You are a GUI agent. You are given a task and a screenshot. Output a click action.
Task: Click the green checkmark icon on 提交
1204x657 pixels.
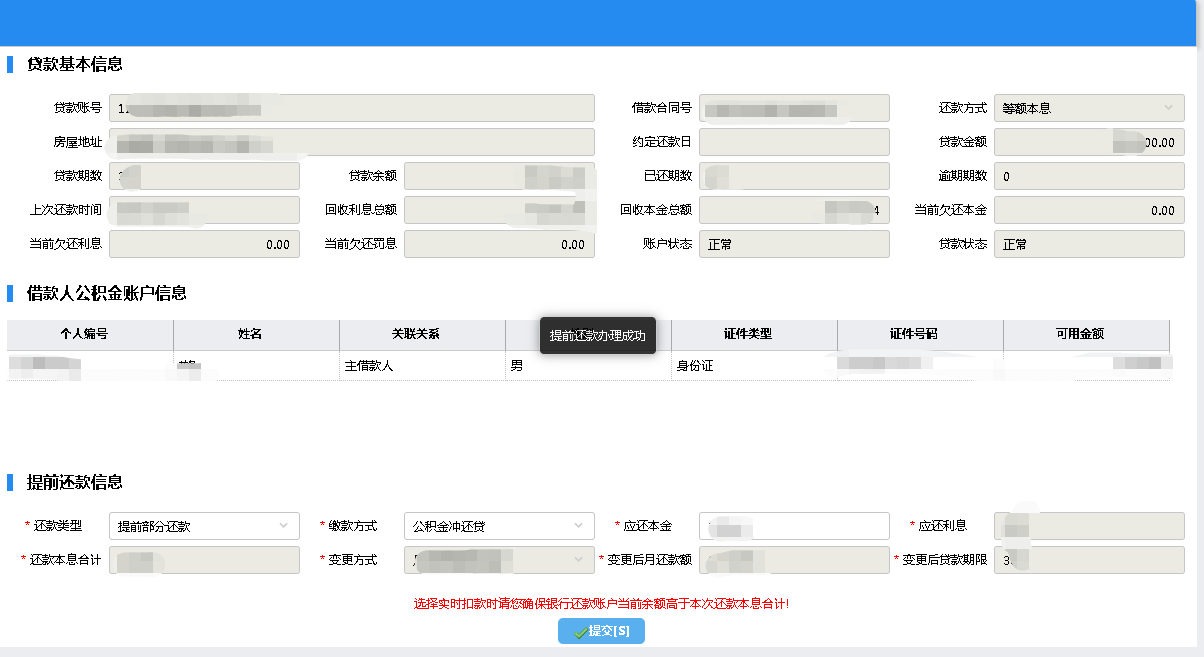tap(580, 632)
